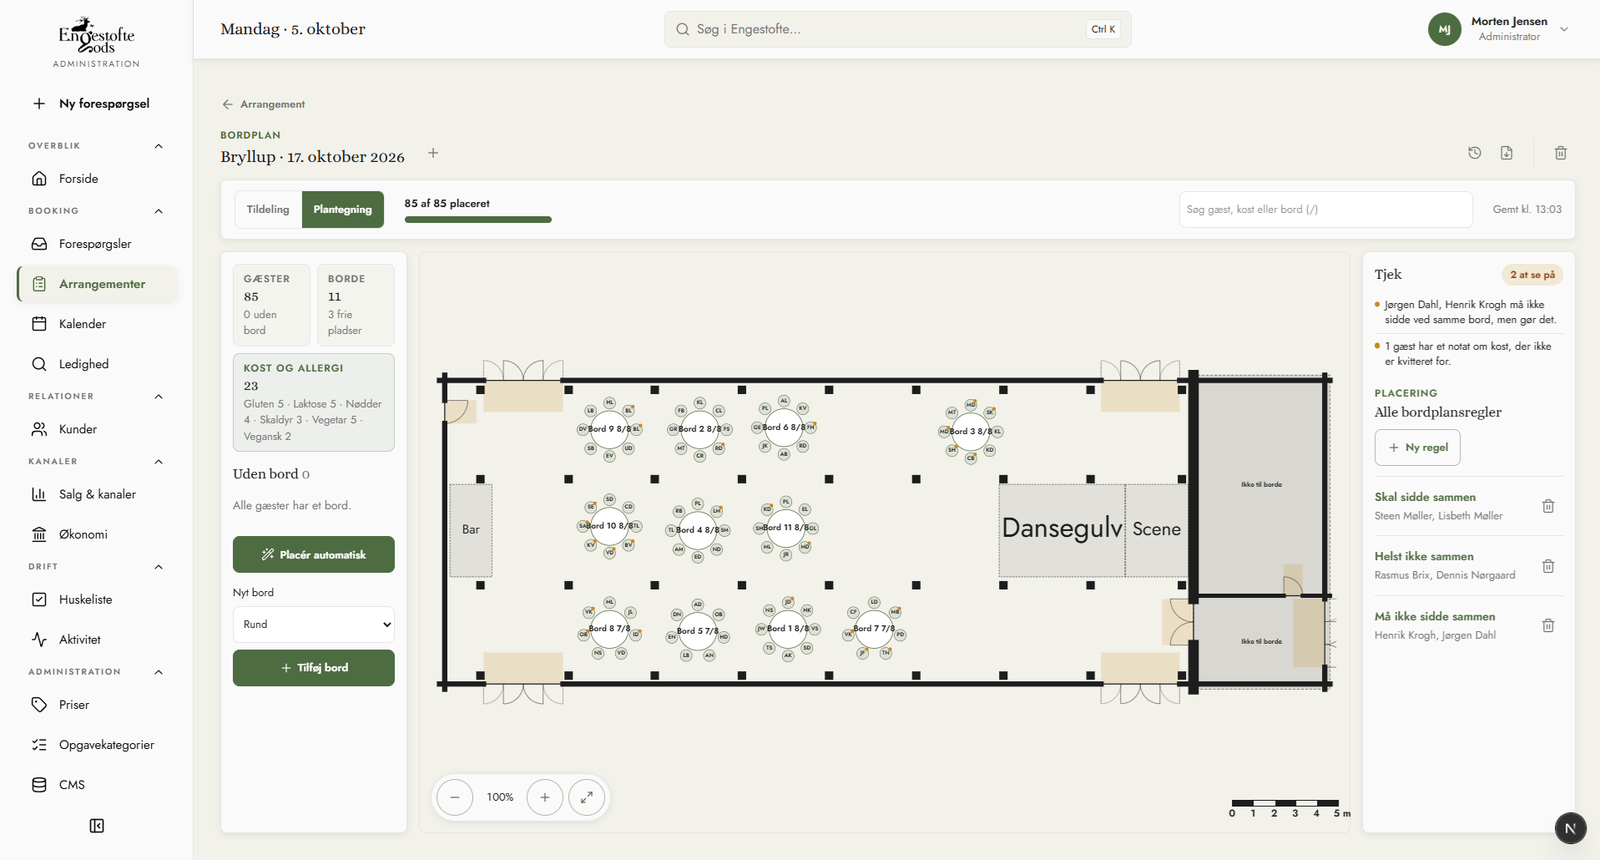Delete the 'Helst ikke sammen' rule

pos(1548,566)
